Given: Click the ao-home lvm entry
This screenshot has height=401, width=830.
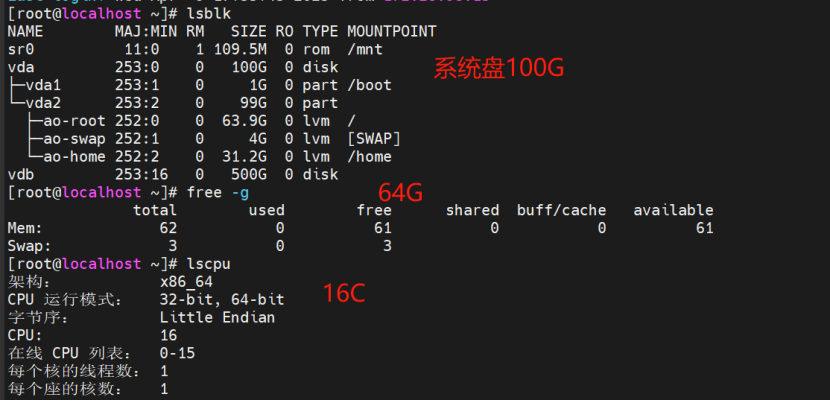Looking at the screenshot, I should pyautogui.click(x=74, y=157).
